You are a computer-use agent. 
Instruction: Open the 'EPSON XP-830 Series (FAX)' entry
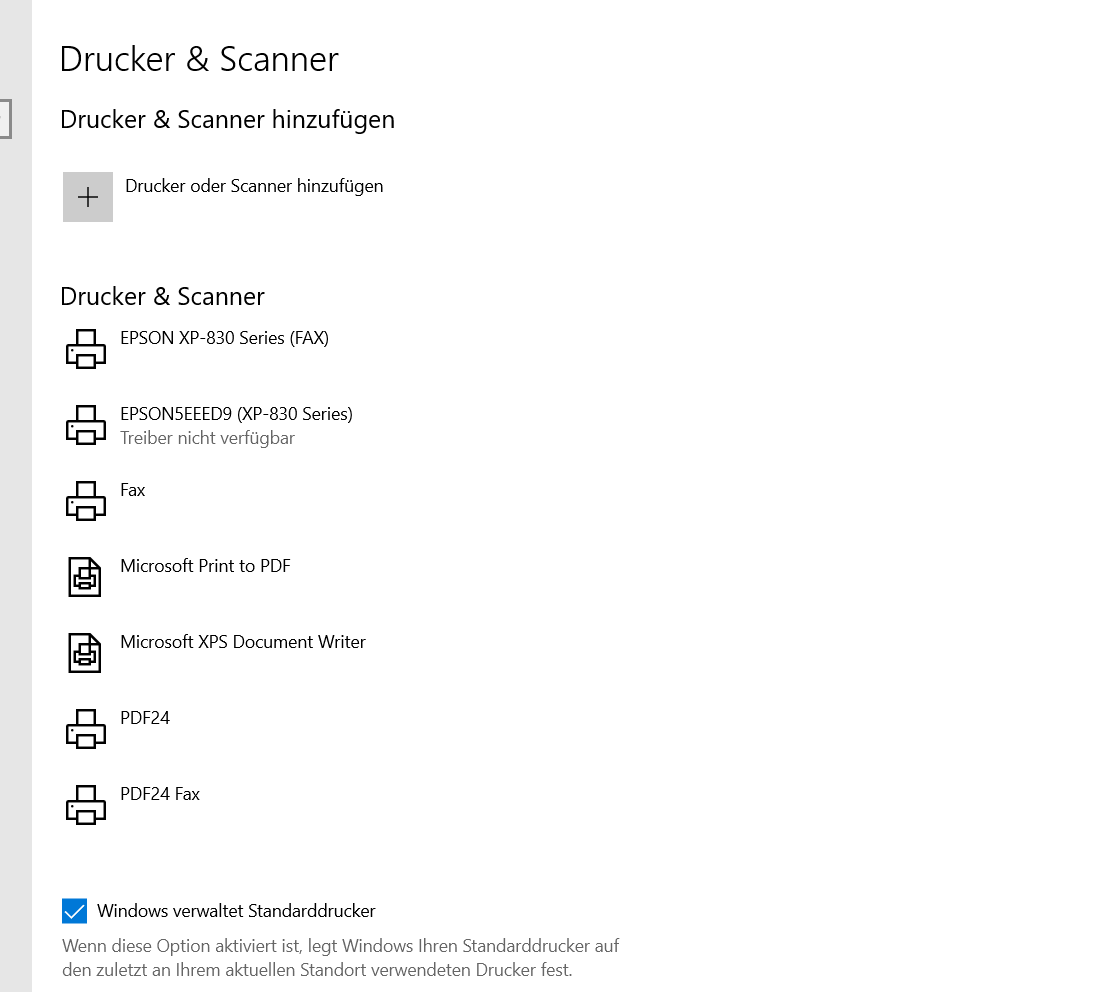224,338
